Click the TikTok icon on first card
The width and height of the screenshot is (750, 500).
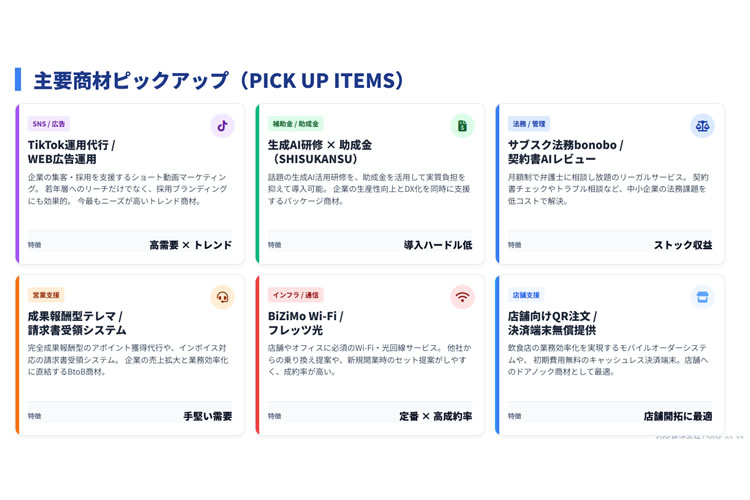(222, 126)
